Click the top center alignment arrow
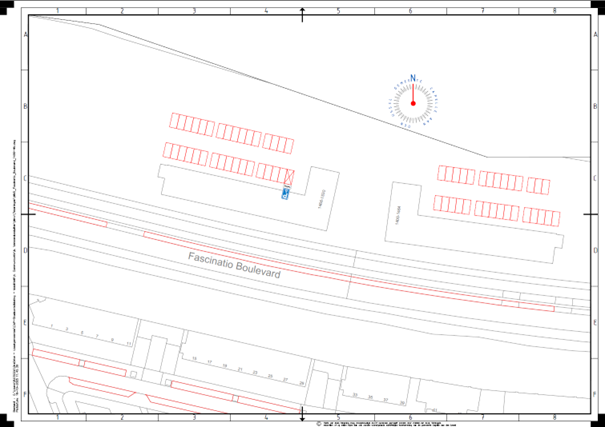 point(303,13)
